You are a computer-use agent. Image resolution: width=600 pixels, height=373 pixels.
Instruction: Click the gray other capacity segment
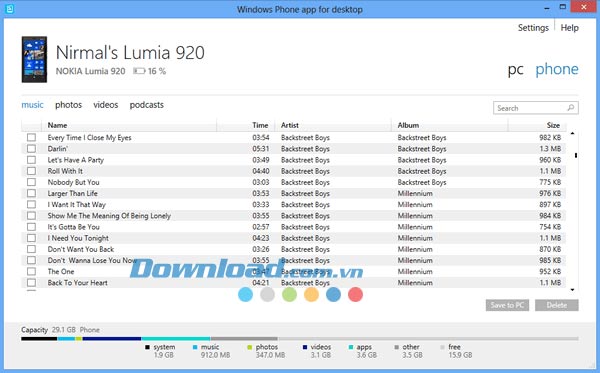(244, 339)
